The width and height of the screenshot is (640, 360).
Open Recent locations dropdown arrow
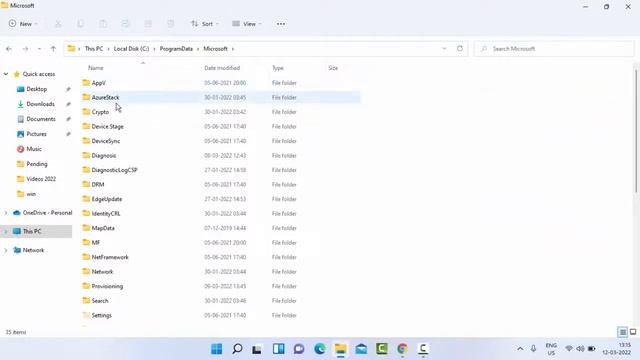39,49
